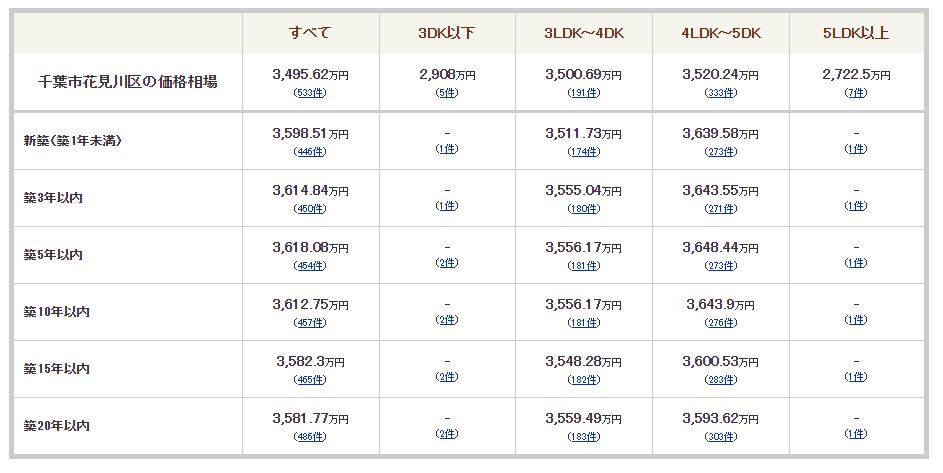943x473 pixels.
Task: Select the 4LDK~5DK column header
Action: (720, 33)
